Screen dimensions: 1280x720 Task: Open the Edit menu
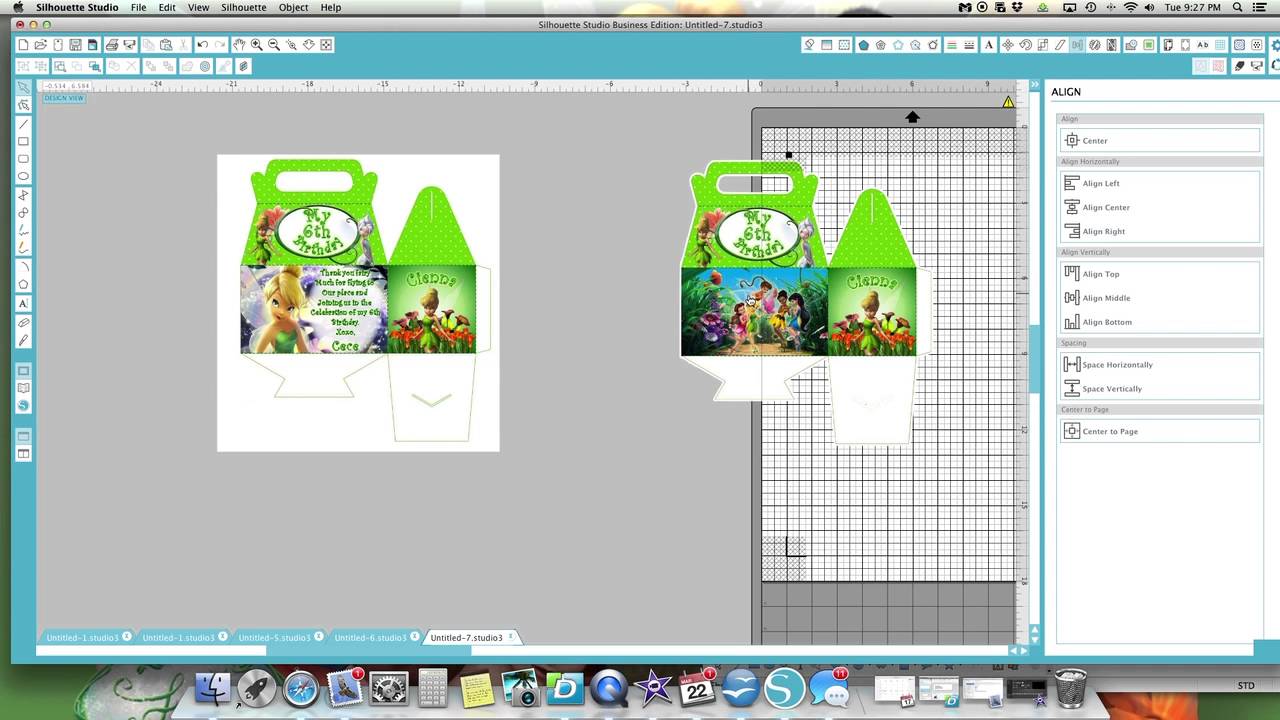[167, 7]
